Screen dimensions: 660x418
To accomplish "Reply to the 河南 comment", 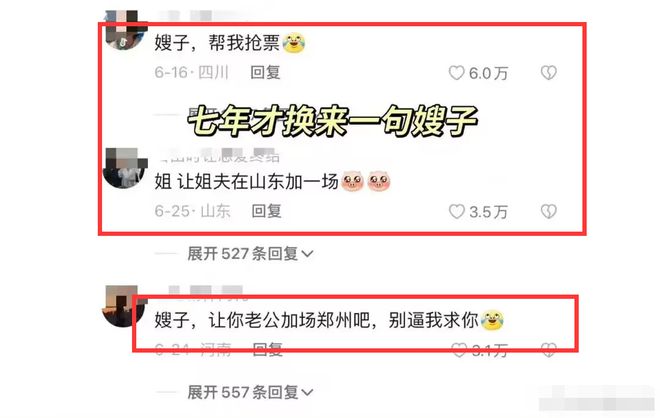I will (267, 349).
